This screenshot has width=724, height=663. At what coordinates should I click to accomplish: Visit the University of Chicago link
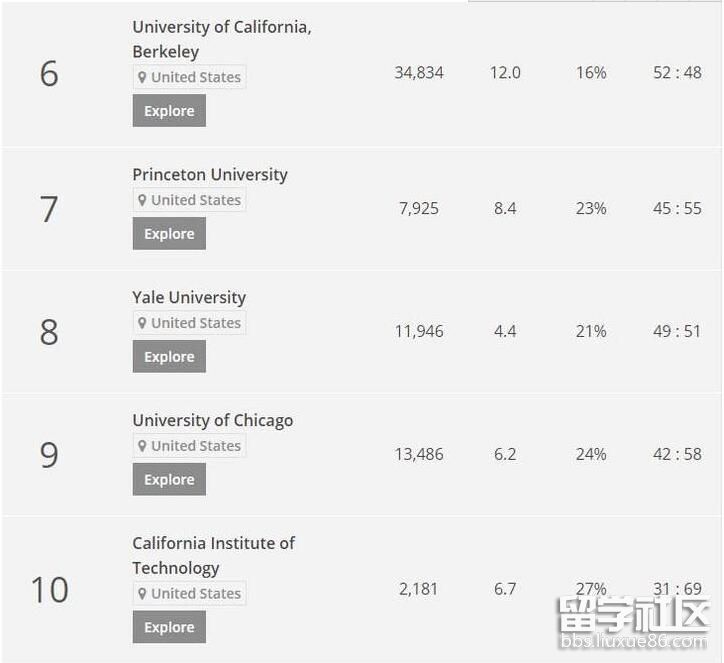[x=213, y=420]
